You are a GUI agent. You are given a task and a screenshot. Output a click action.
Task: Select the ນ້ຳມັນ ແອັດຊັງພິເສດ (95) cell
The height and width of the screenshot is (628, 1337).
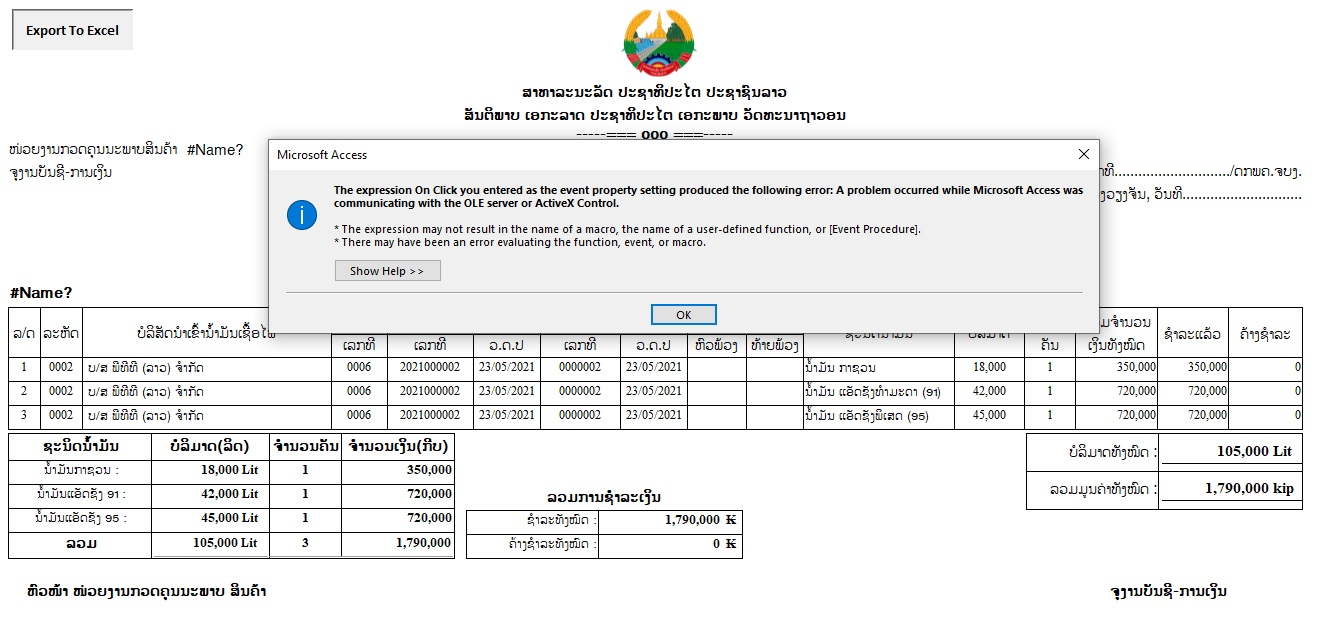coord(879,416)
